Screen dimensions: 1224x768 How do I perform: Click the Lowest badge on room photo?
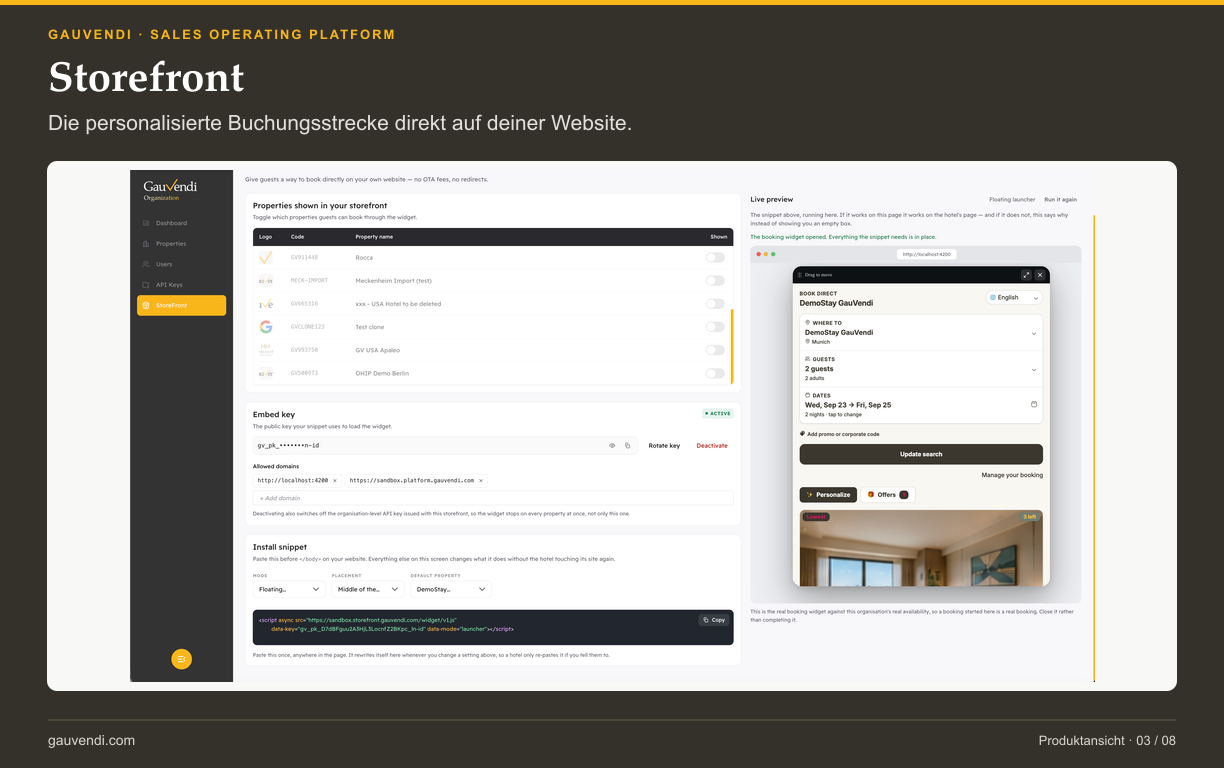coord(816,517)
